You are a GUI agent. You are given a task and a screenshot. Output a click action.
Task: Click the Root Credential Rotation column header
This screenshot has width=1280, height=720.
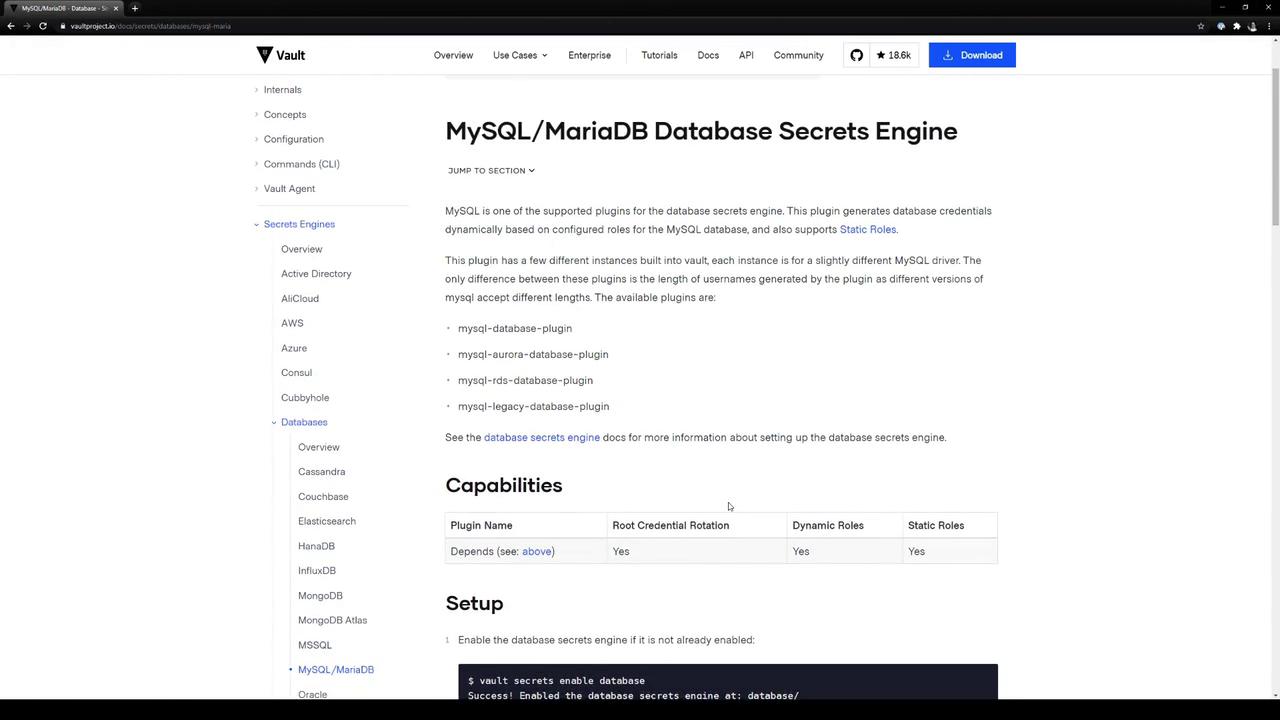tap(671, 526)
